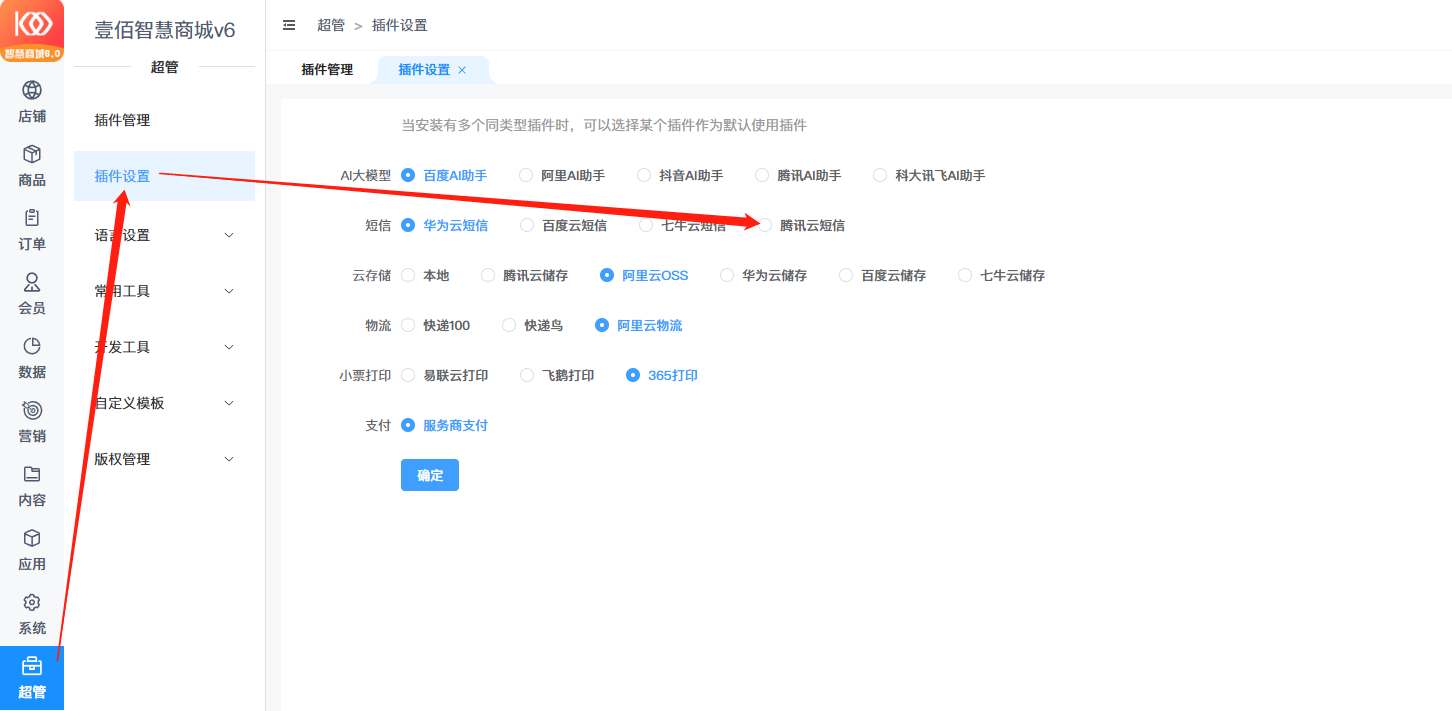
Task: Close the 插件设置 tab
Action: click(x=462, y=70)
